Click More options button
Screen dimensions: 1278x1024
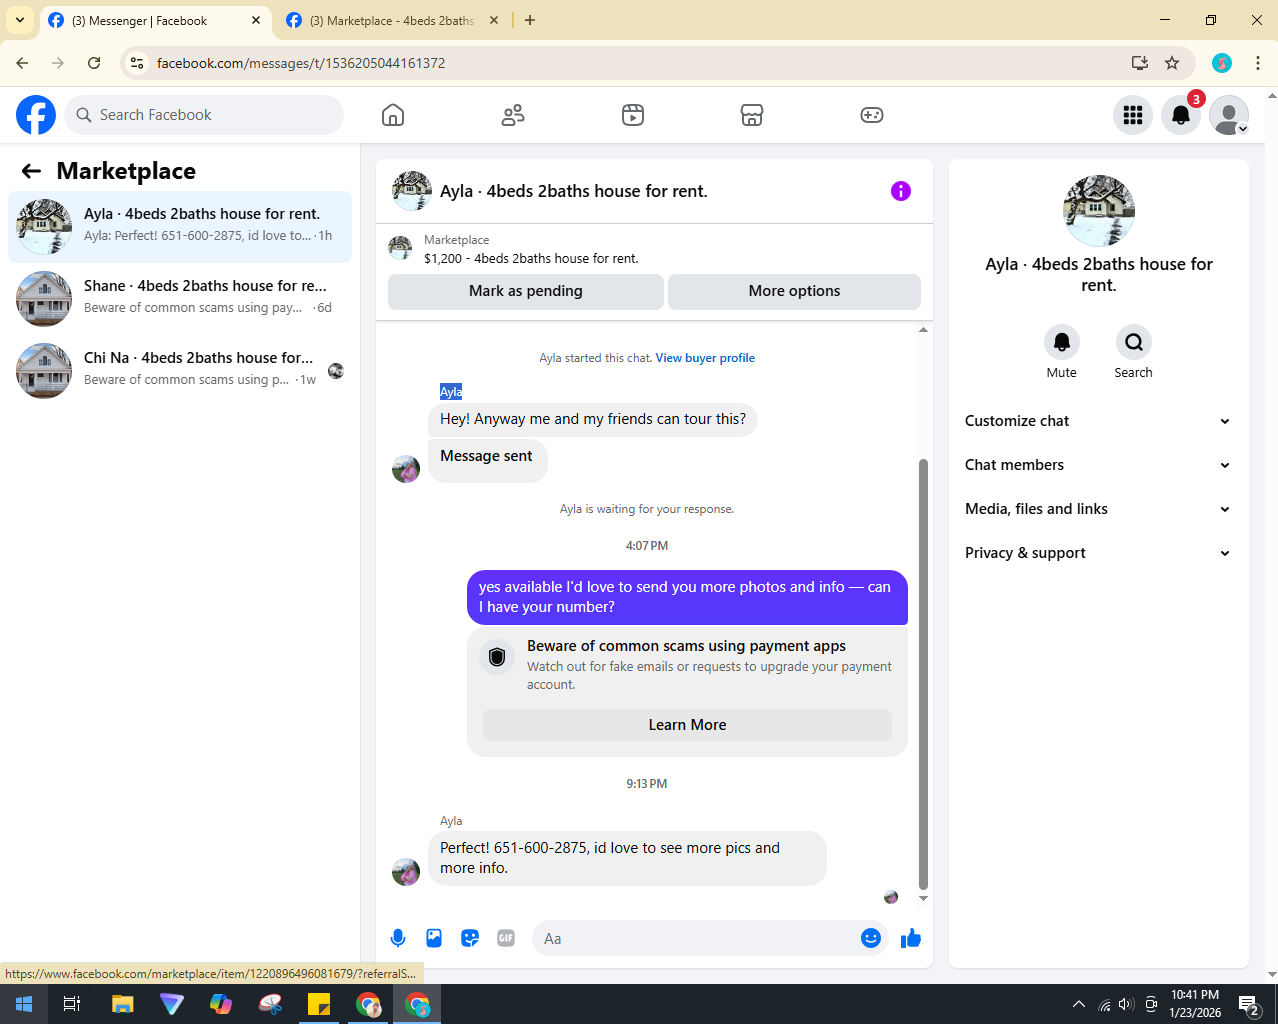point(794,291)
